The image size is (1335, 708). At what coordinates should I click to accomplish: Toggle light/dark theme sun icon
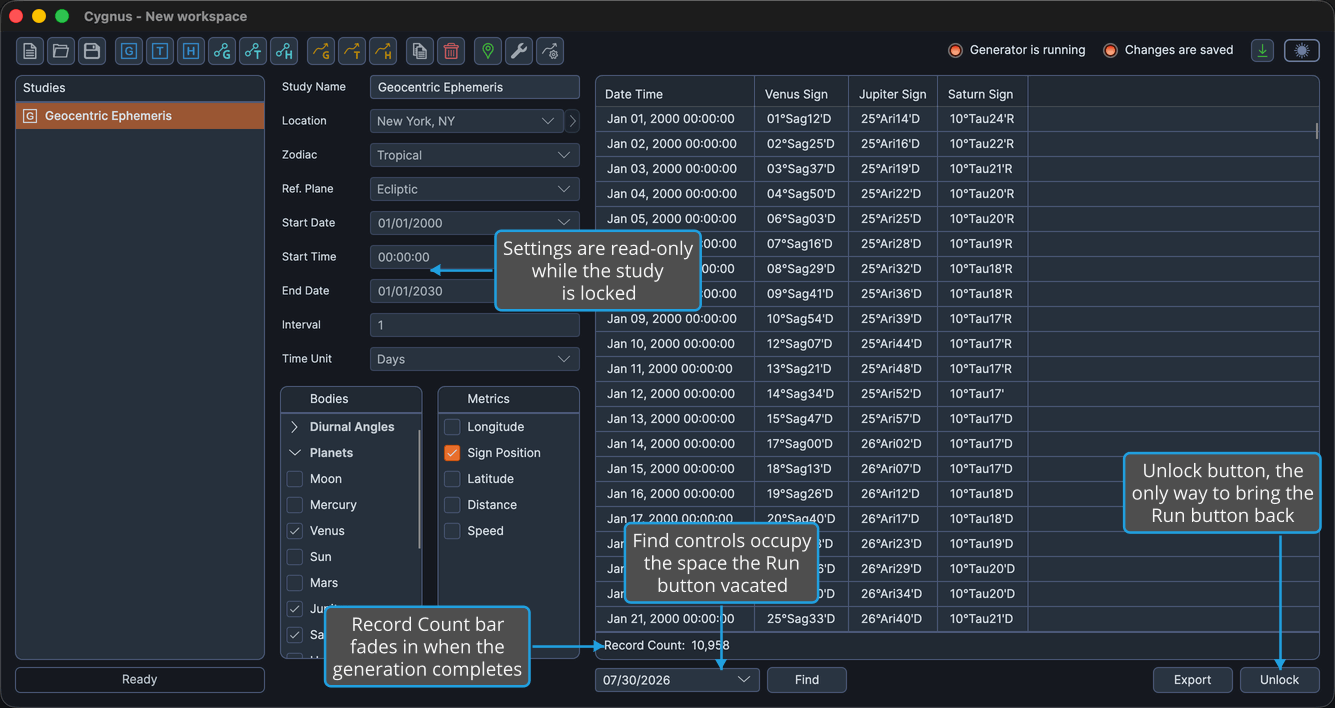click(1302, 51)
